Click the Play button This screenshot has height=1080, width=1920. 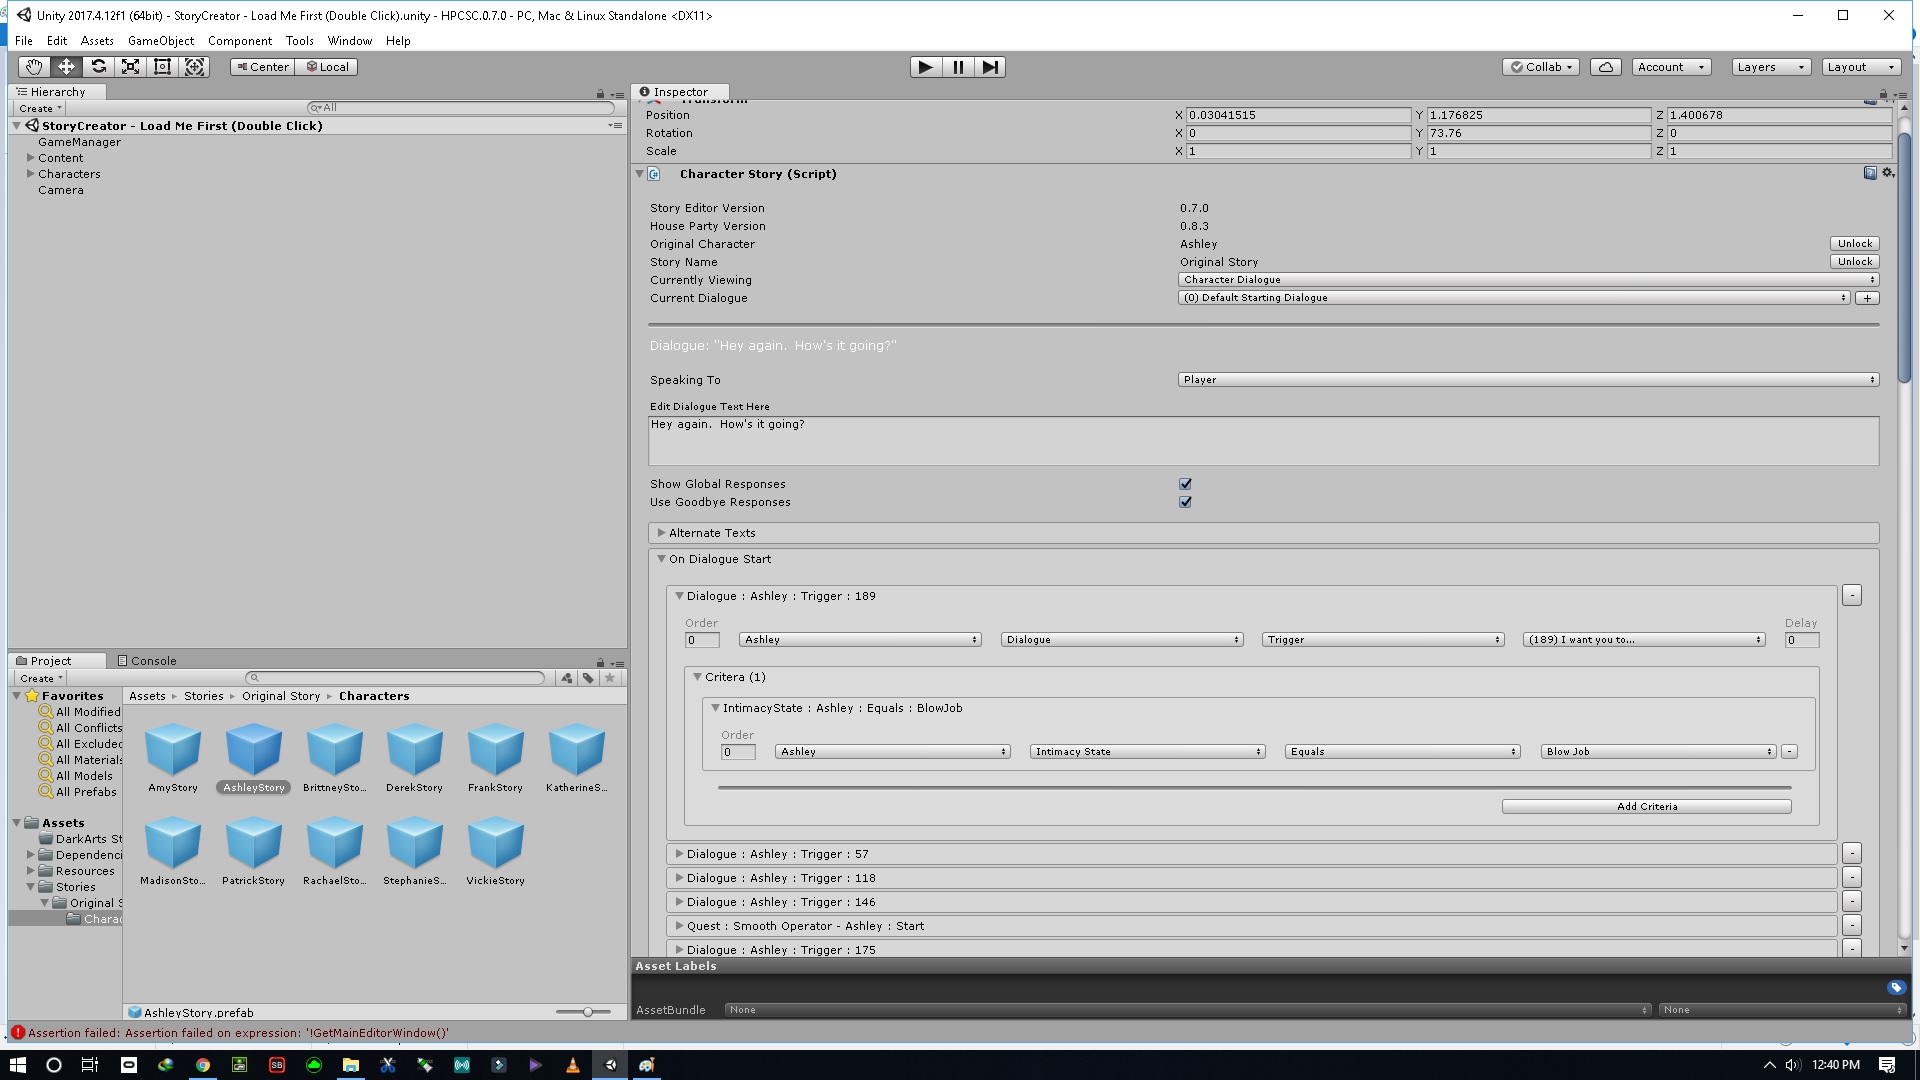pos(926,67)
